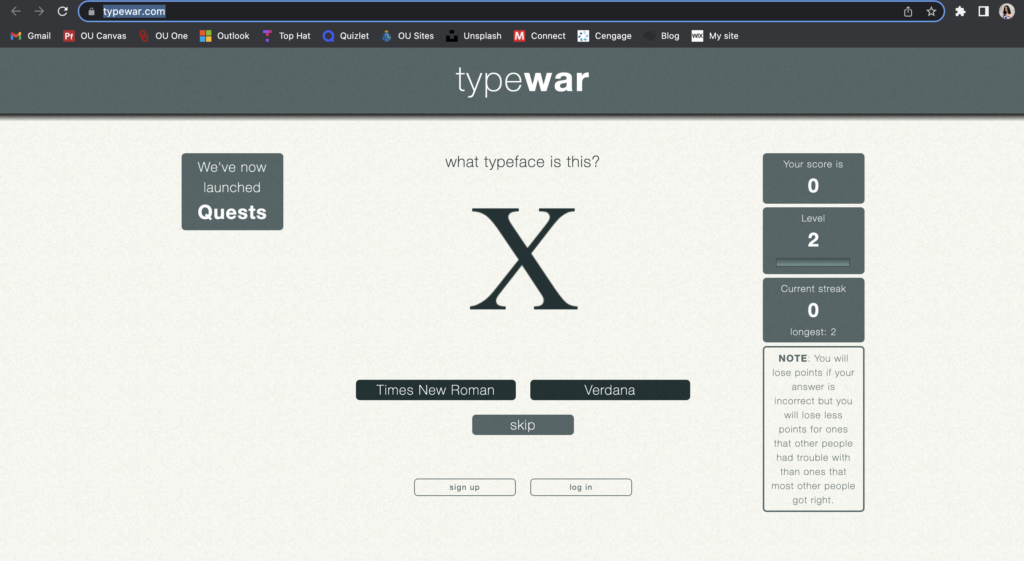Open the Cengage bookmark
The height and width of the screenshot is (561, 1024).
tap(605, 36)
